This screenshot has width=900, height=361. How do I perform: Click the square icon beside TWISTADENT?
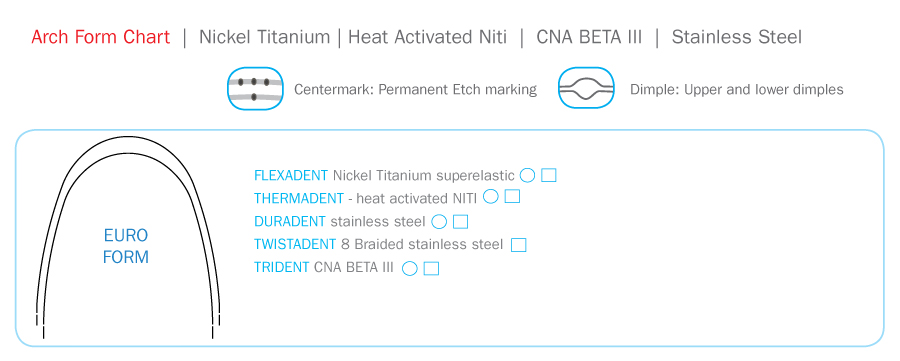pyautogui.click(x=519, y=245)
